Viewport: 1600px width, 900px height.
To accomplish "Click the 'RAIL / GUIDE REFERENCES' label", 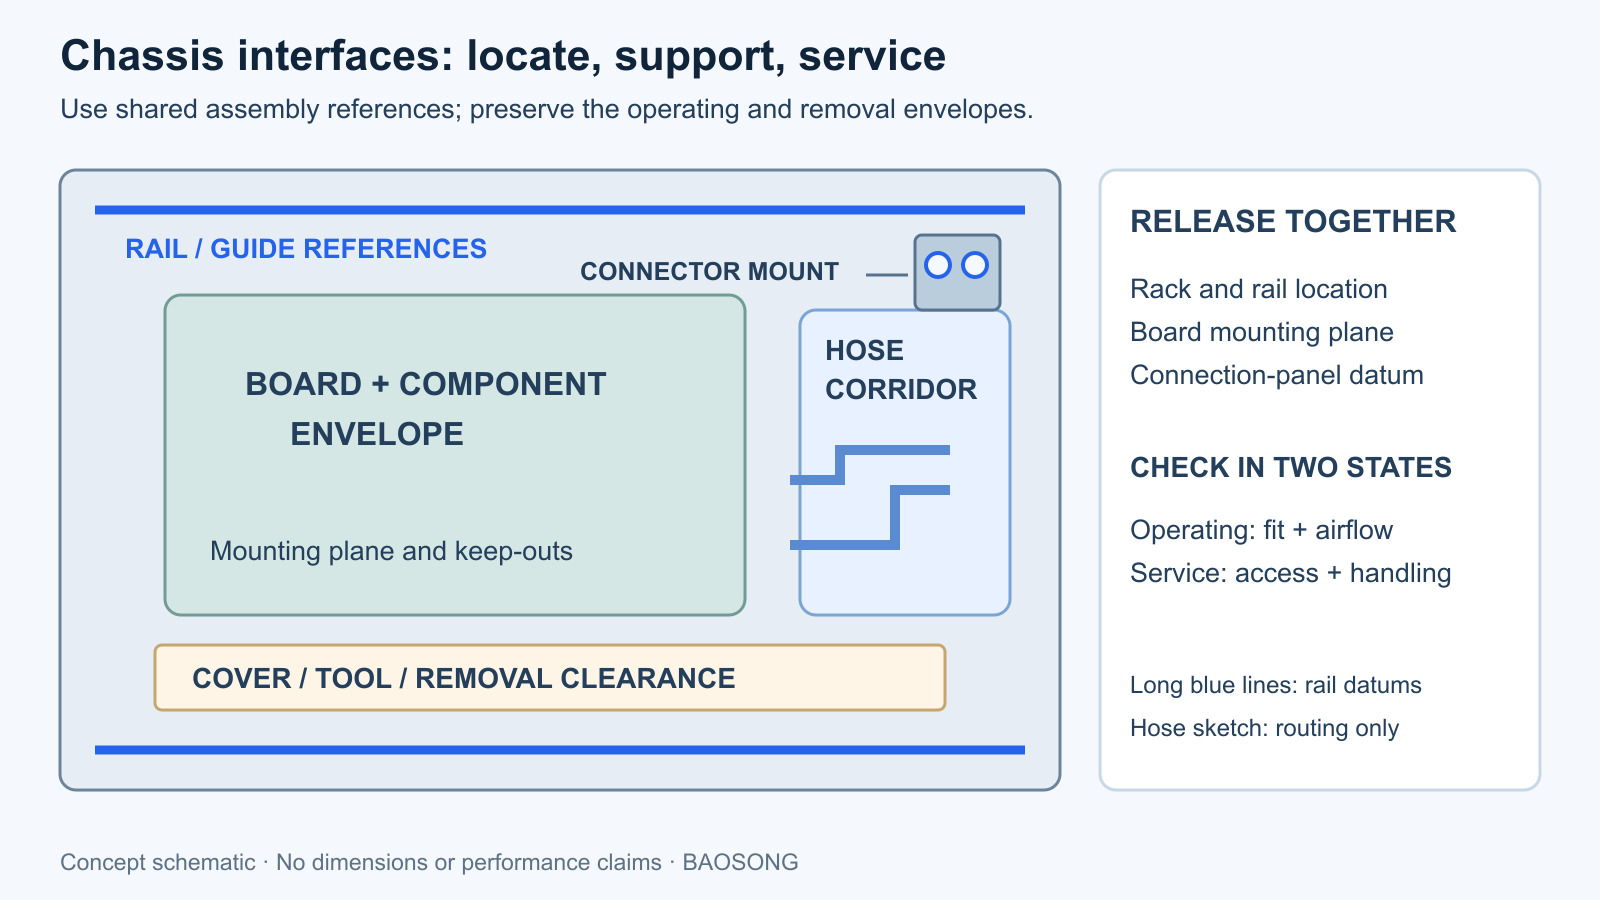I will point(306,249).
